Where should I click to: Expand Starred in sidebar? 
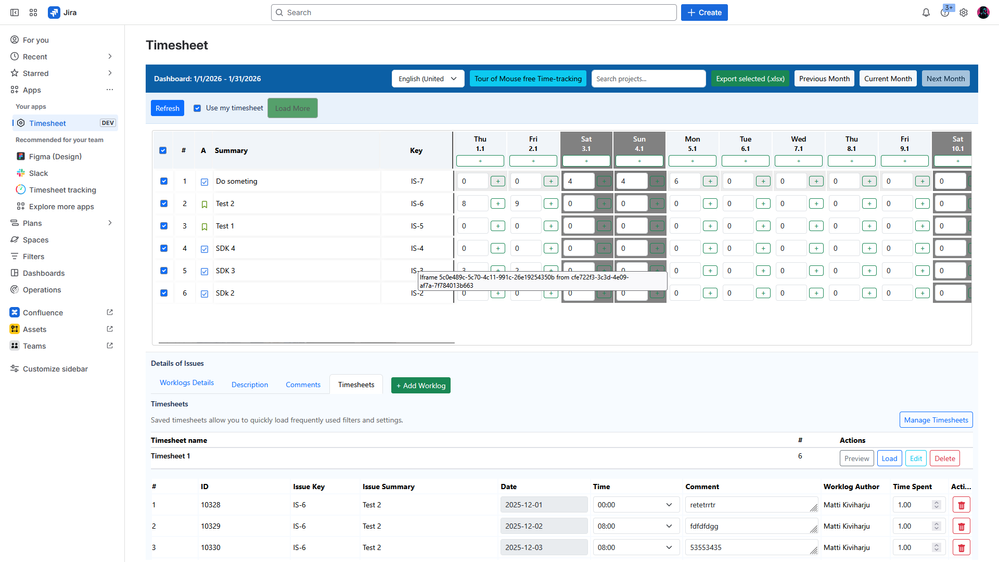click(110, 73)
